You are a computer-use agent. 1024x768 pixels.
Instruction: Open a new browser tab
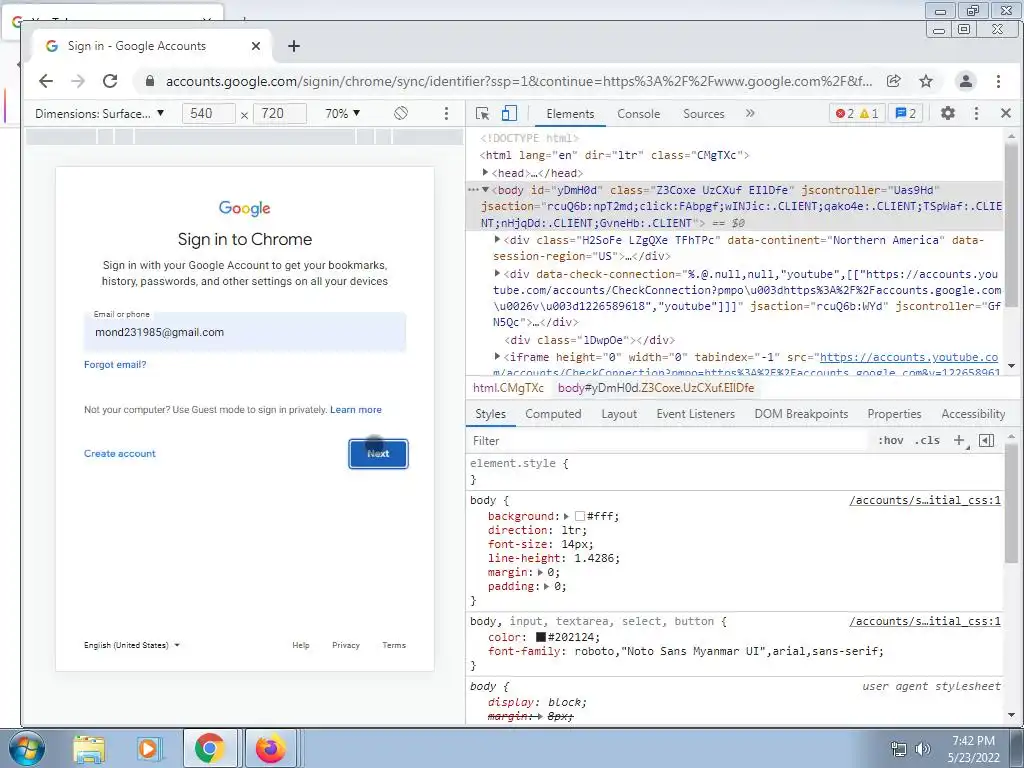[294, 46]
